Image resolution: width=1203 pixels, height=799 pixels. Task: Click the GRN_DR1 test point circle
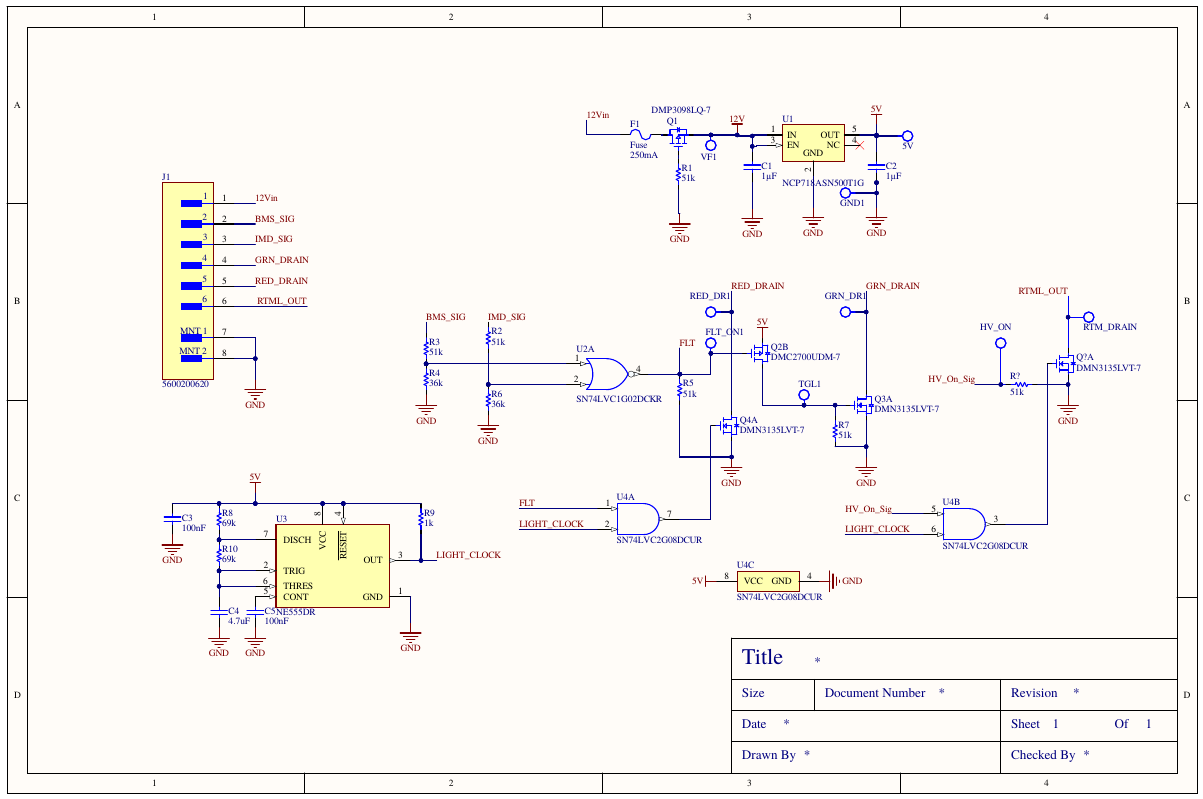[845, 311]
